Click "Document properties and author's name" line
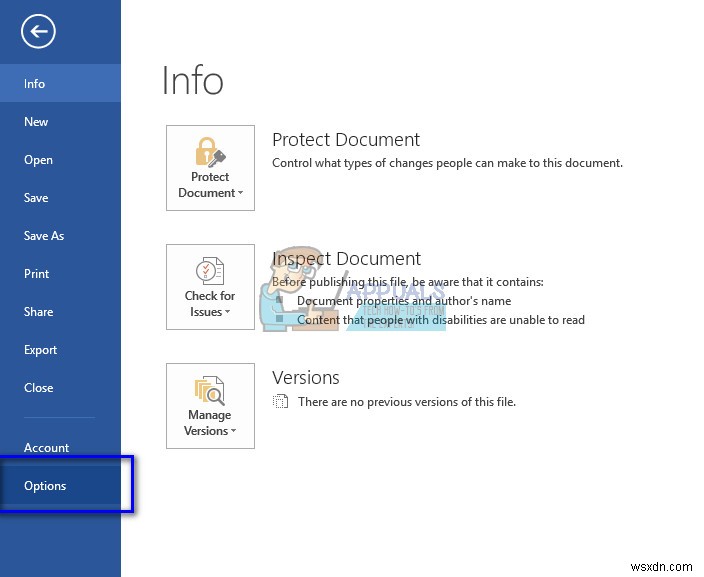This screenshot has width=704, height=577. [x=404, y=301]
